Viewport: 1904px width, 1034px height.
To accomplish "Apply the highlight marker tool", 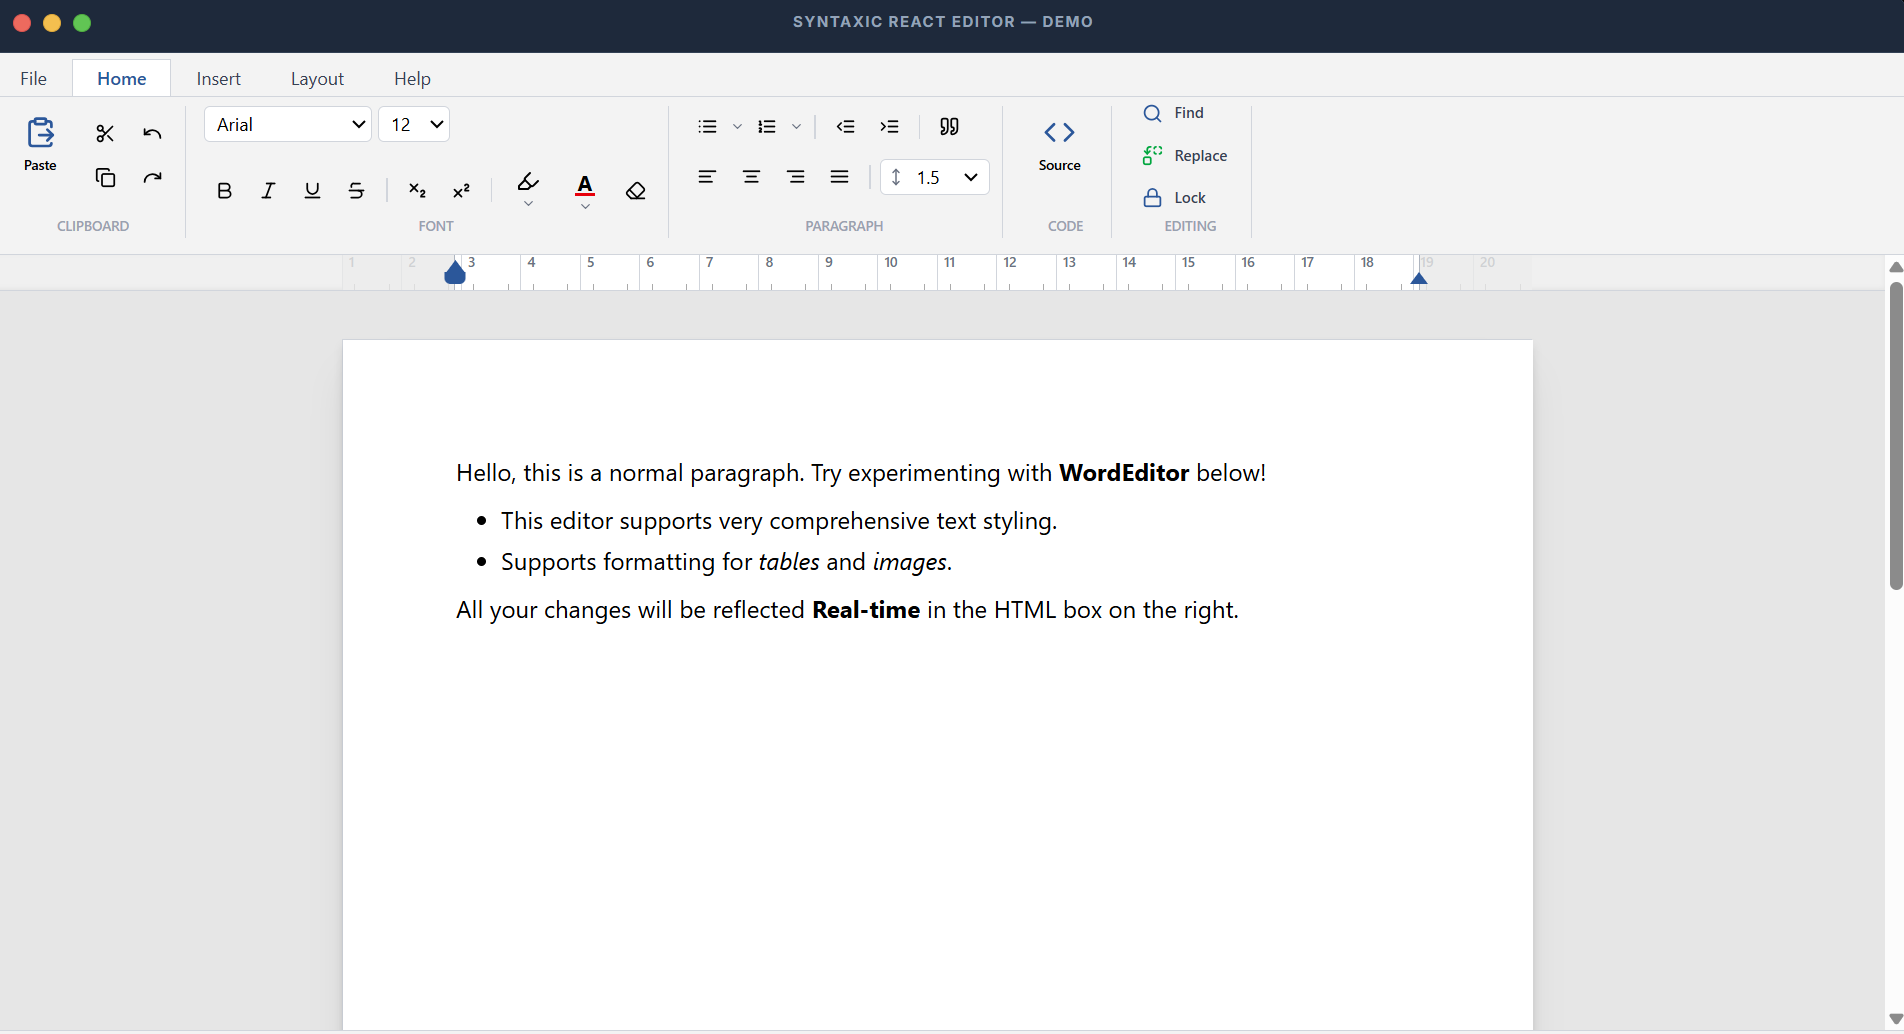I will pos(528,182).
